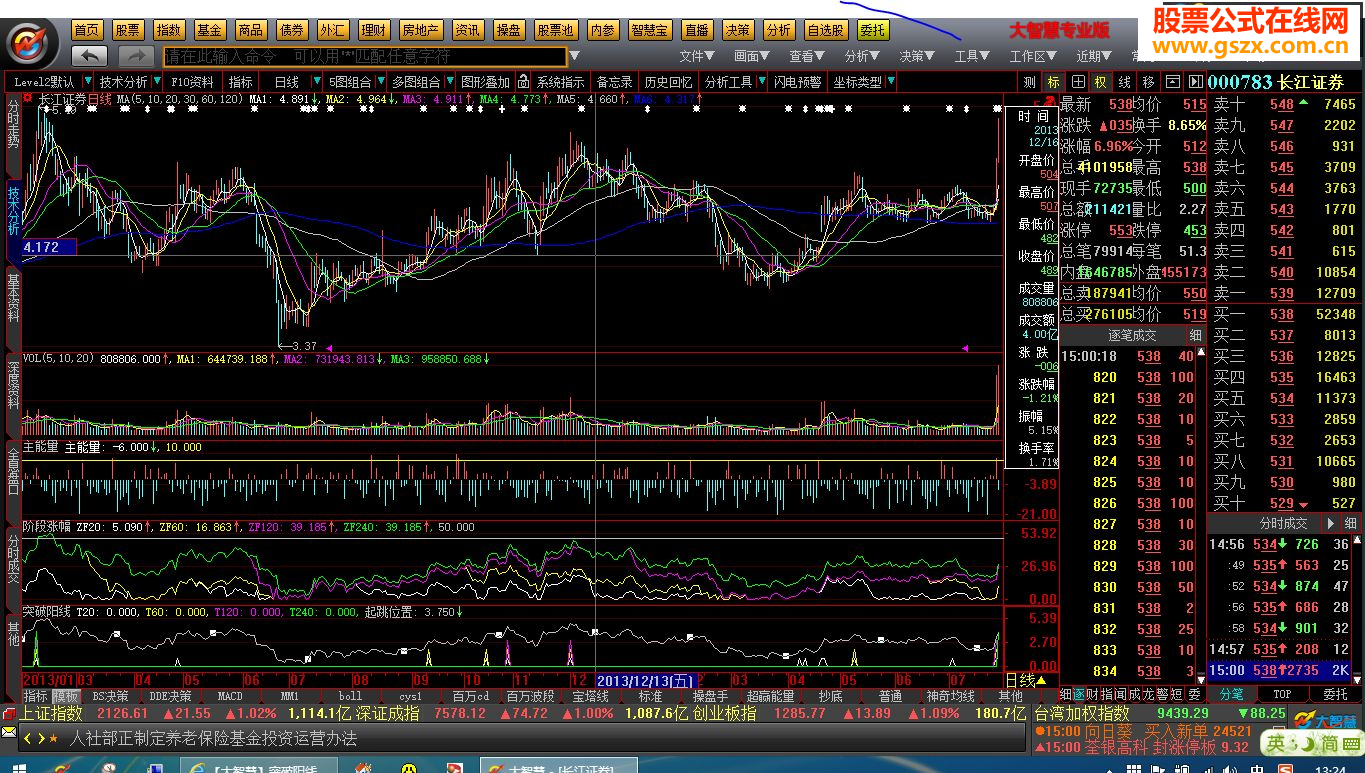This screenshot has height=773, width=1365.
Task: Click the grid crosshair icon in toolbar
Action: tap(1078, 82)
